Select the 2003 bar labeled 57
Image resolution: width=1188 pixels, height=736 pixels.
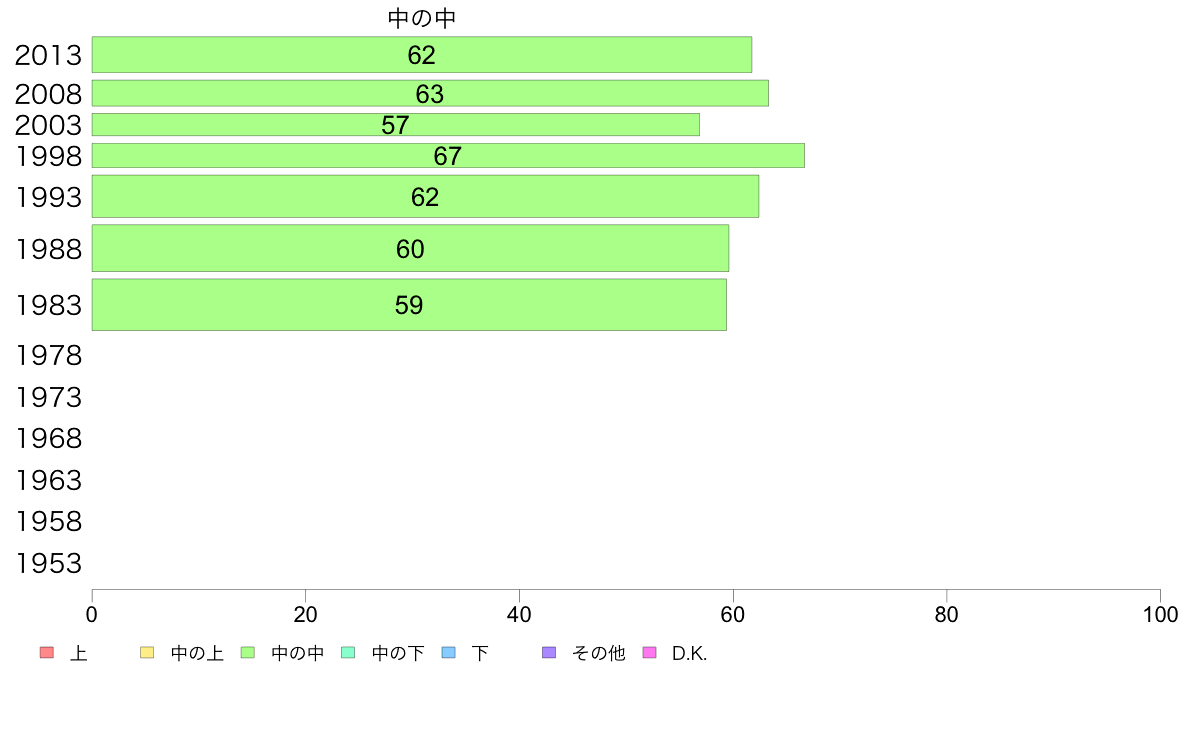pyautogui.click(x=395, y=125)
